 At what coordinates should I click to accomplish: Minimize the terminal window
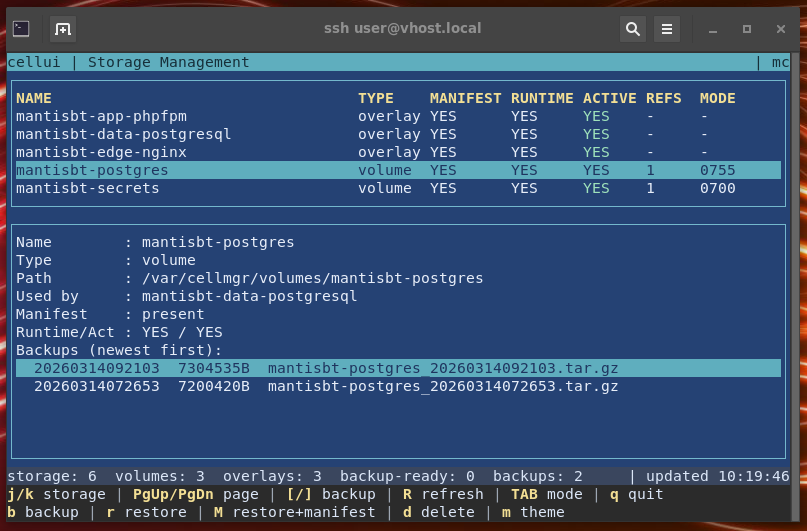click(712, 29)
